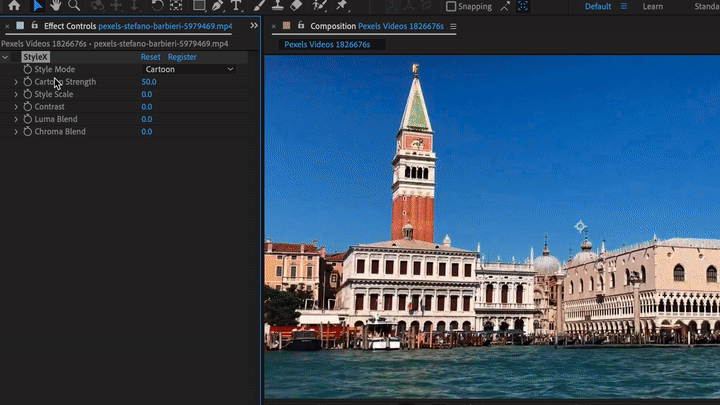The width and height of the screenshot is (720, 405).
Task: Toggle the Luma Blend stopwatch
Action: [28, 119]
